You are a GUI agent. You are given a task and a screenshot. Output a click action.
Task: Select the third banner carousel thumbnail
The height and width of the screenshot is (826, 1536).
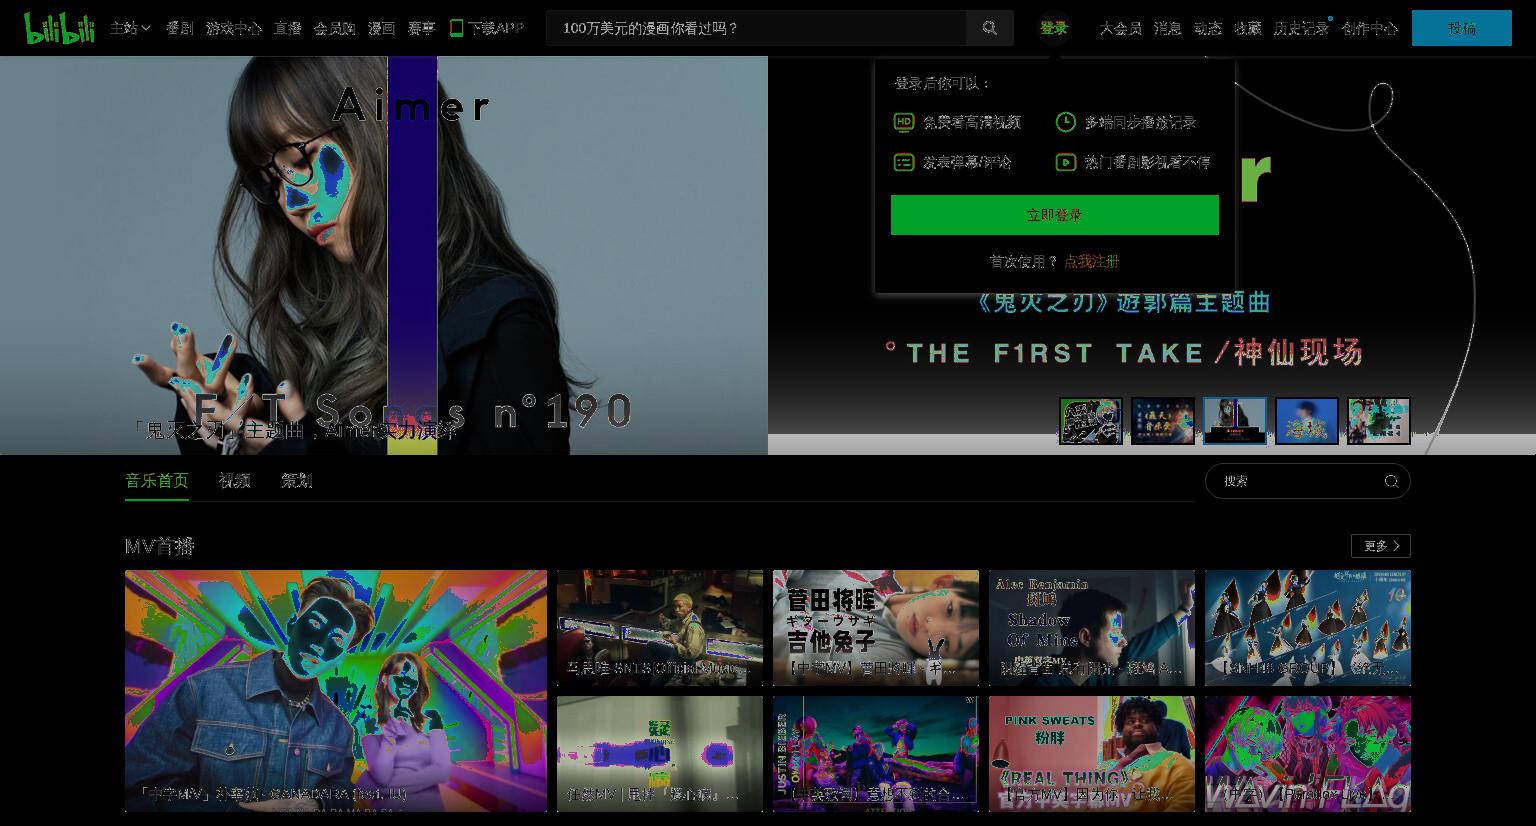(1234, 420)
